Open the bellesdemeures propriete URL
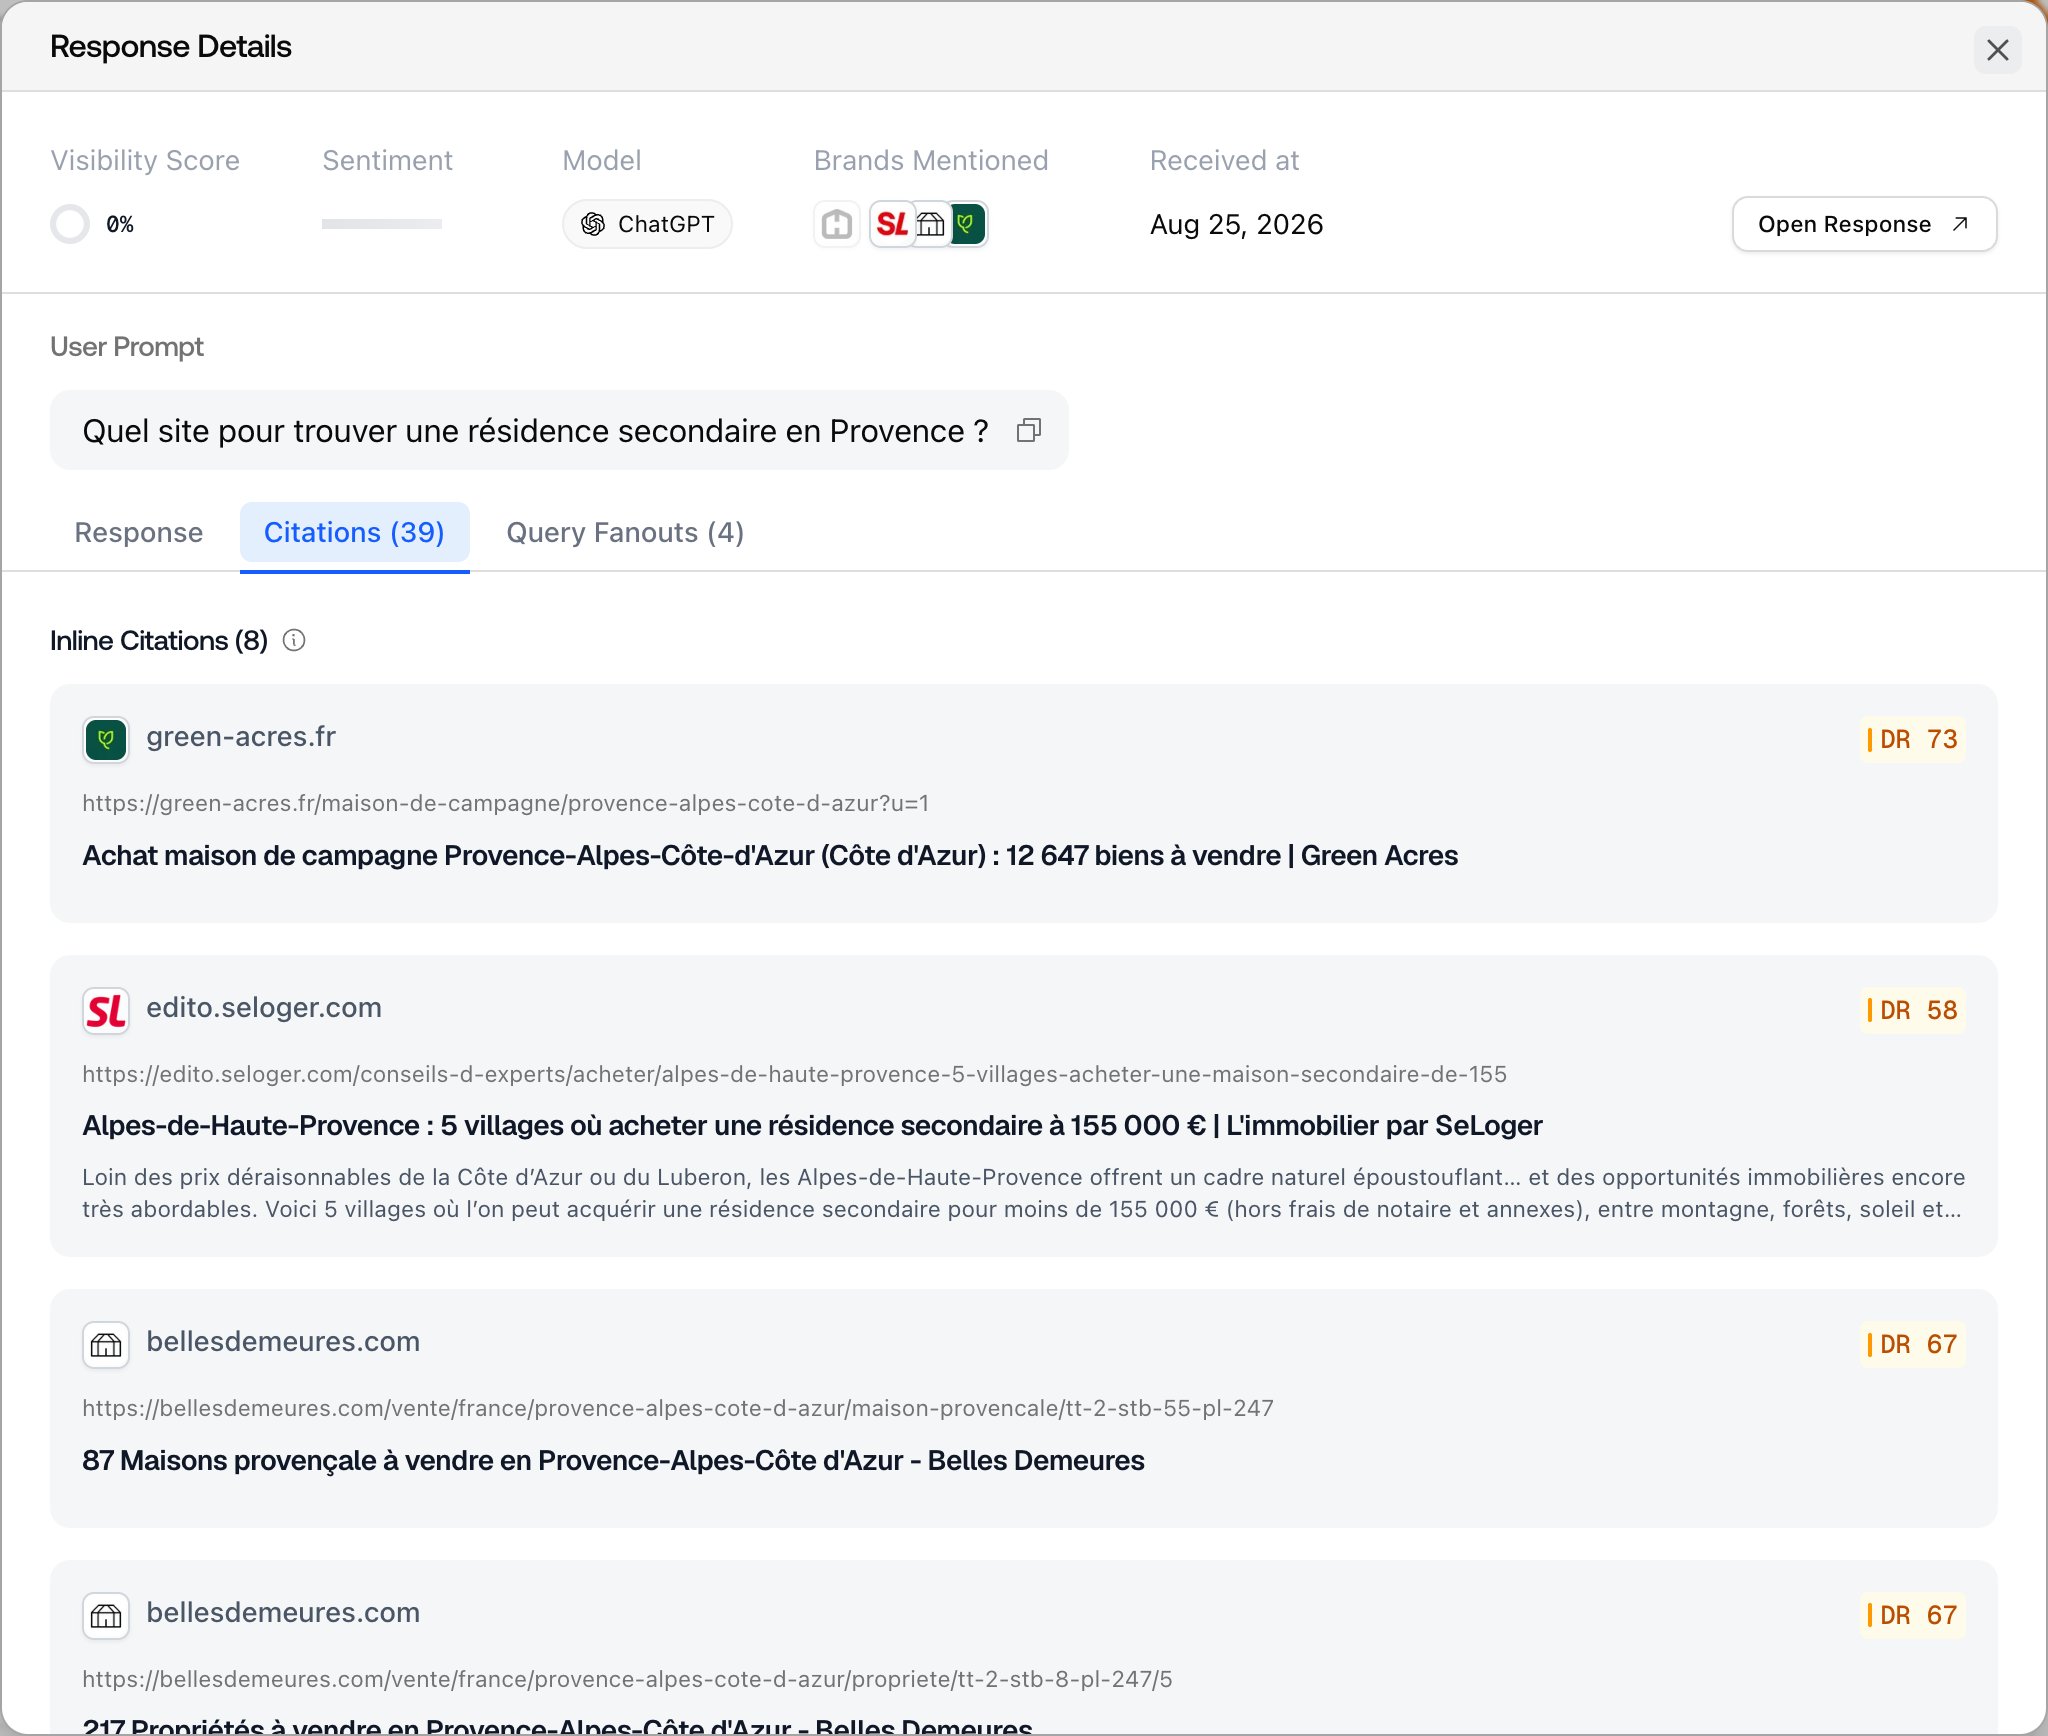The width and height of the screenshot is (2048, 1736). [x=627, y=1679]
